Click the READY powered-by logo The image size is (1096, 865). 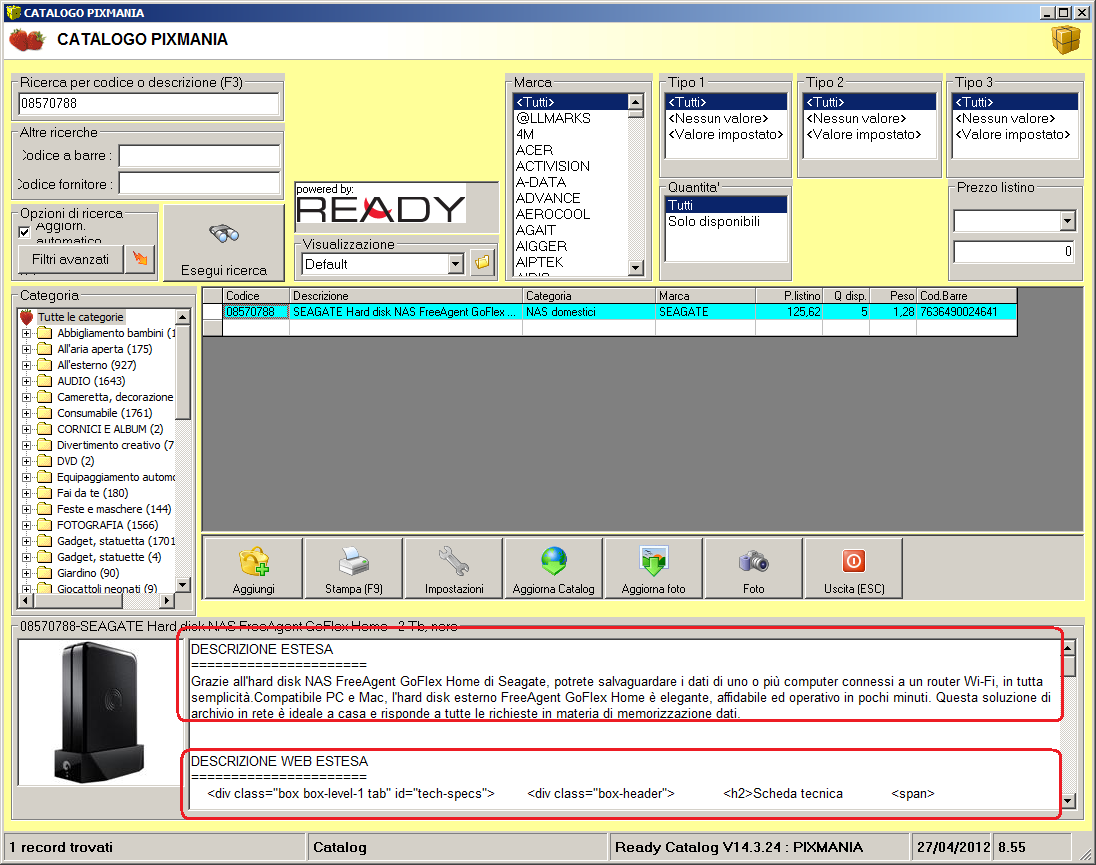[381, 203]
